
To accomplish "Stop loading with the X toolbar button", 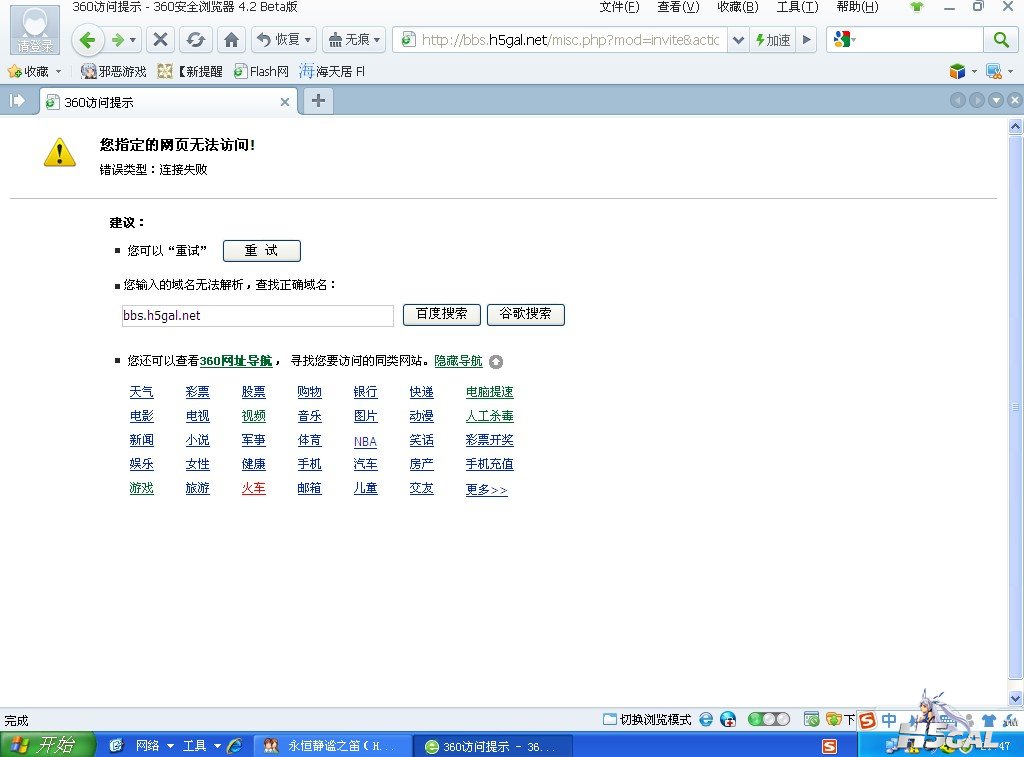I will click(x=160, y=40).
